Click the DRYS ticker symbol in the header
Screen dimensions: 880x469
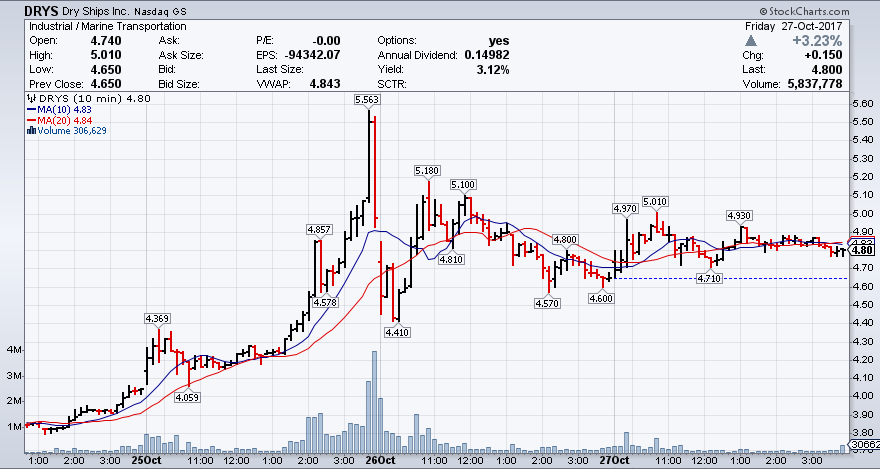point(23,8)
